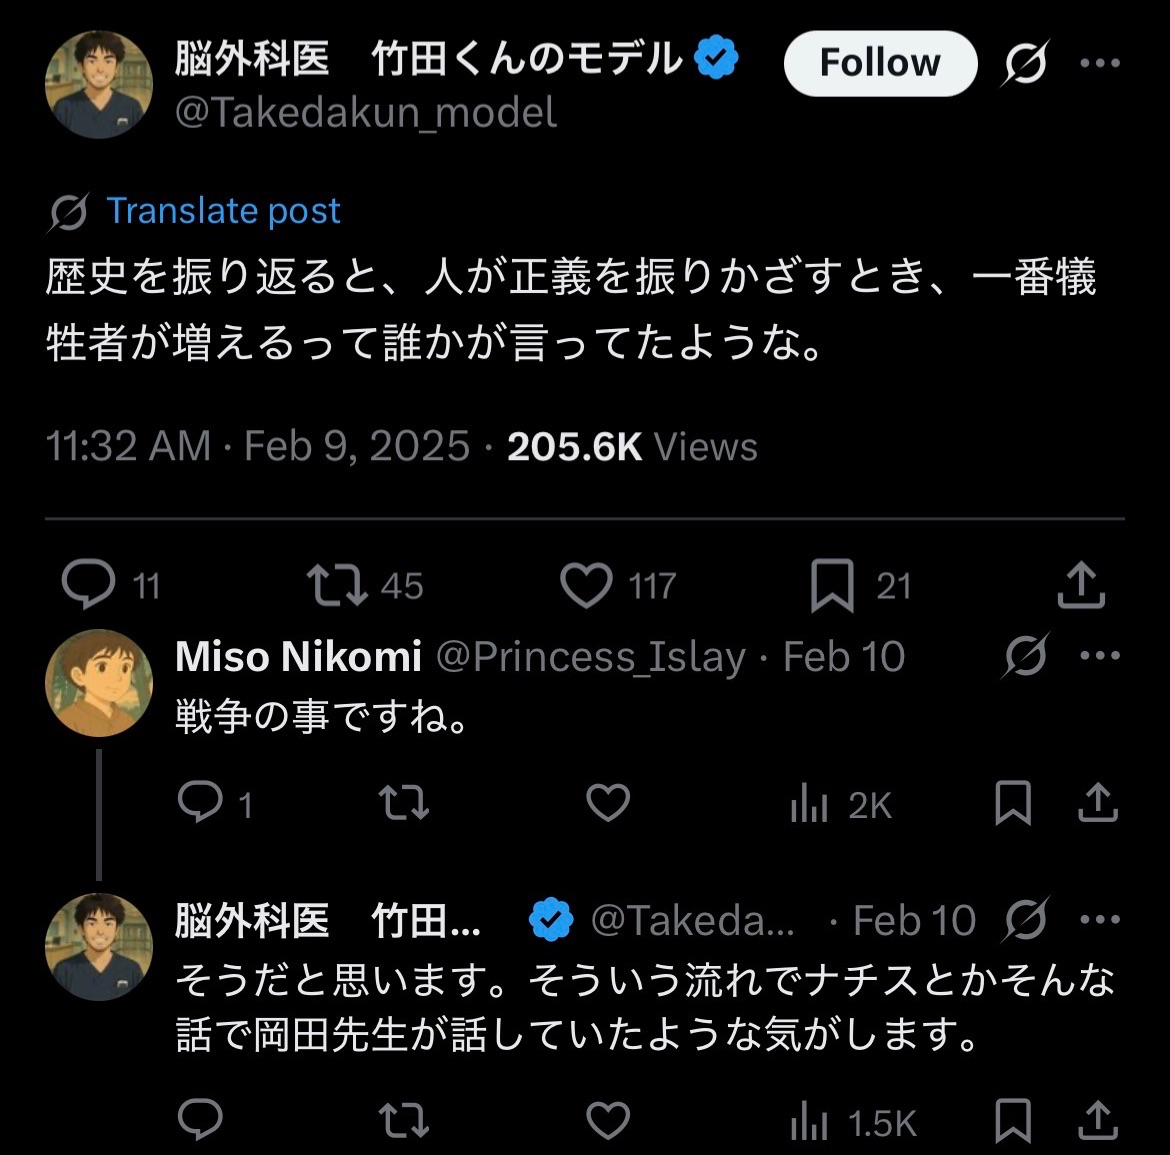Click the Follow button

coord(879,63)
